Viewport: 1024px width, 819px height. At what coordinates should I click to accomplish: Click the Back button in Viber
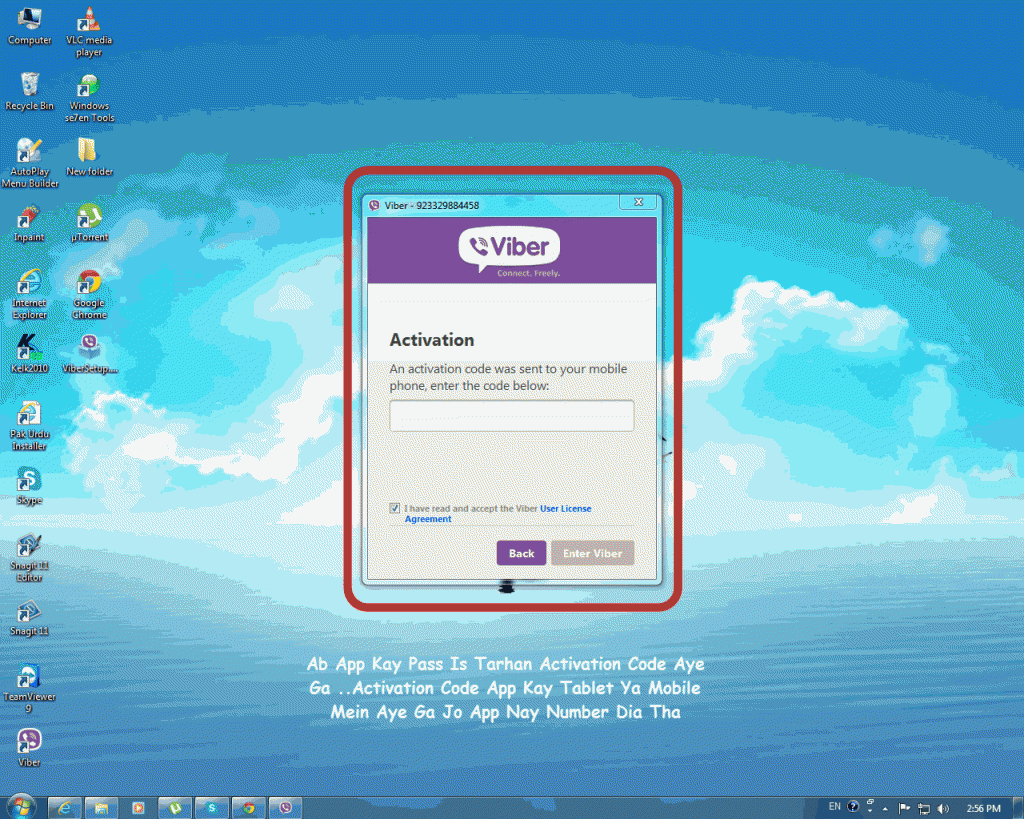pos(521,553)
